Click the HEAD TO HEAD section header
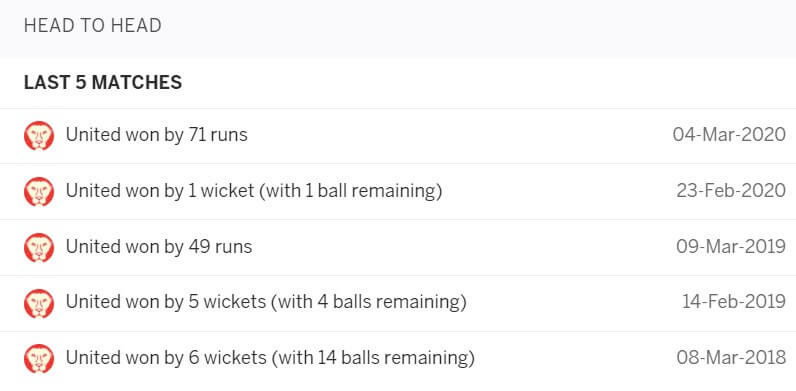This screenshot has width=796, height=391. 93,26
